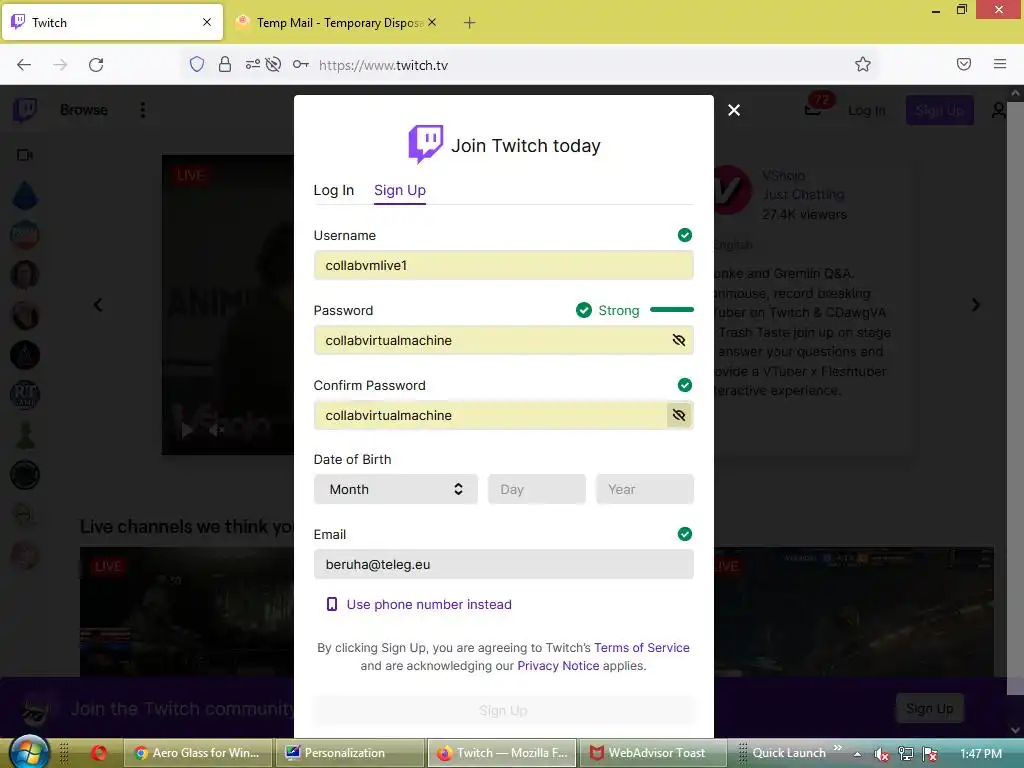Open the Terms of Service link
Viewport: 1024px width, 768px height.
(641, 647)
